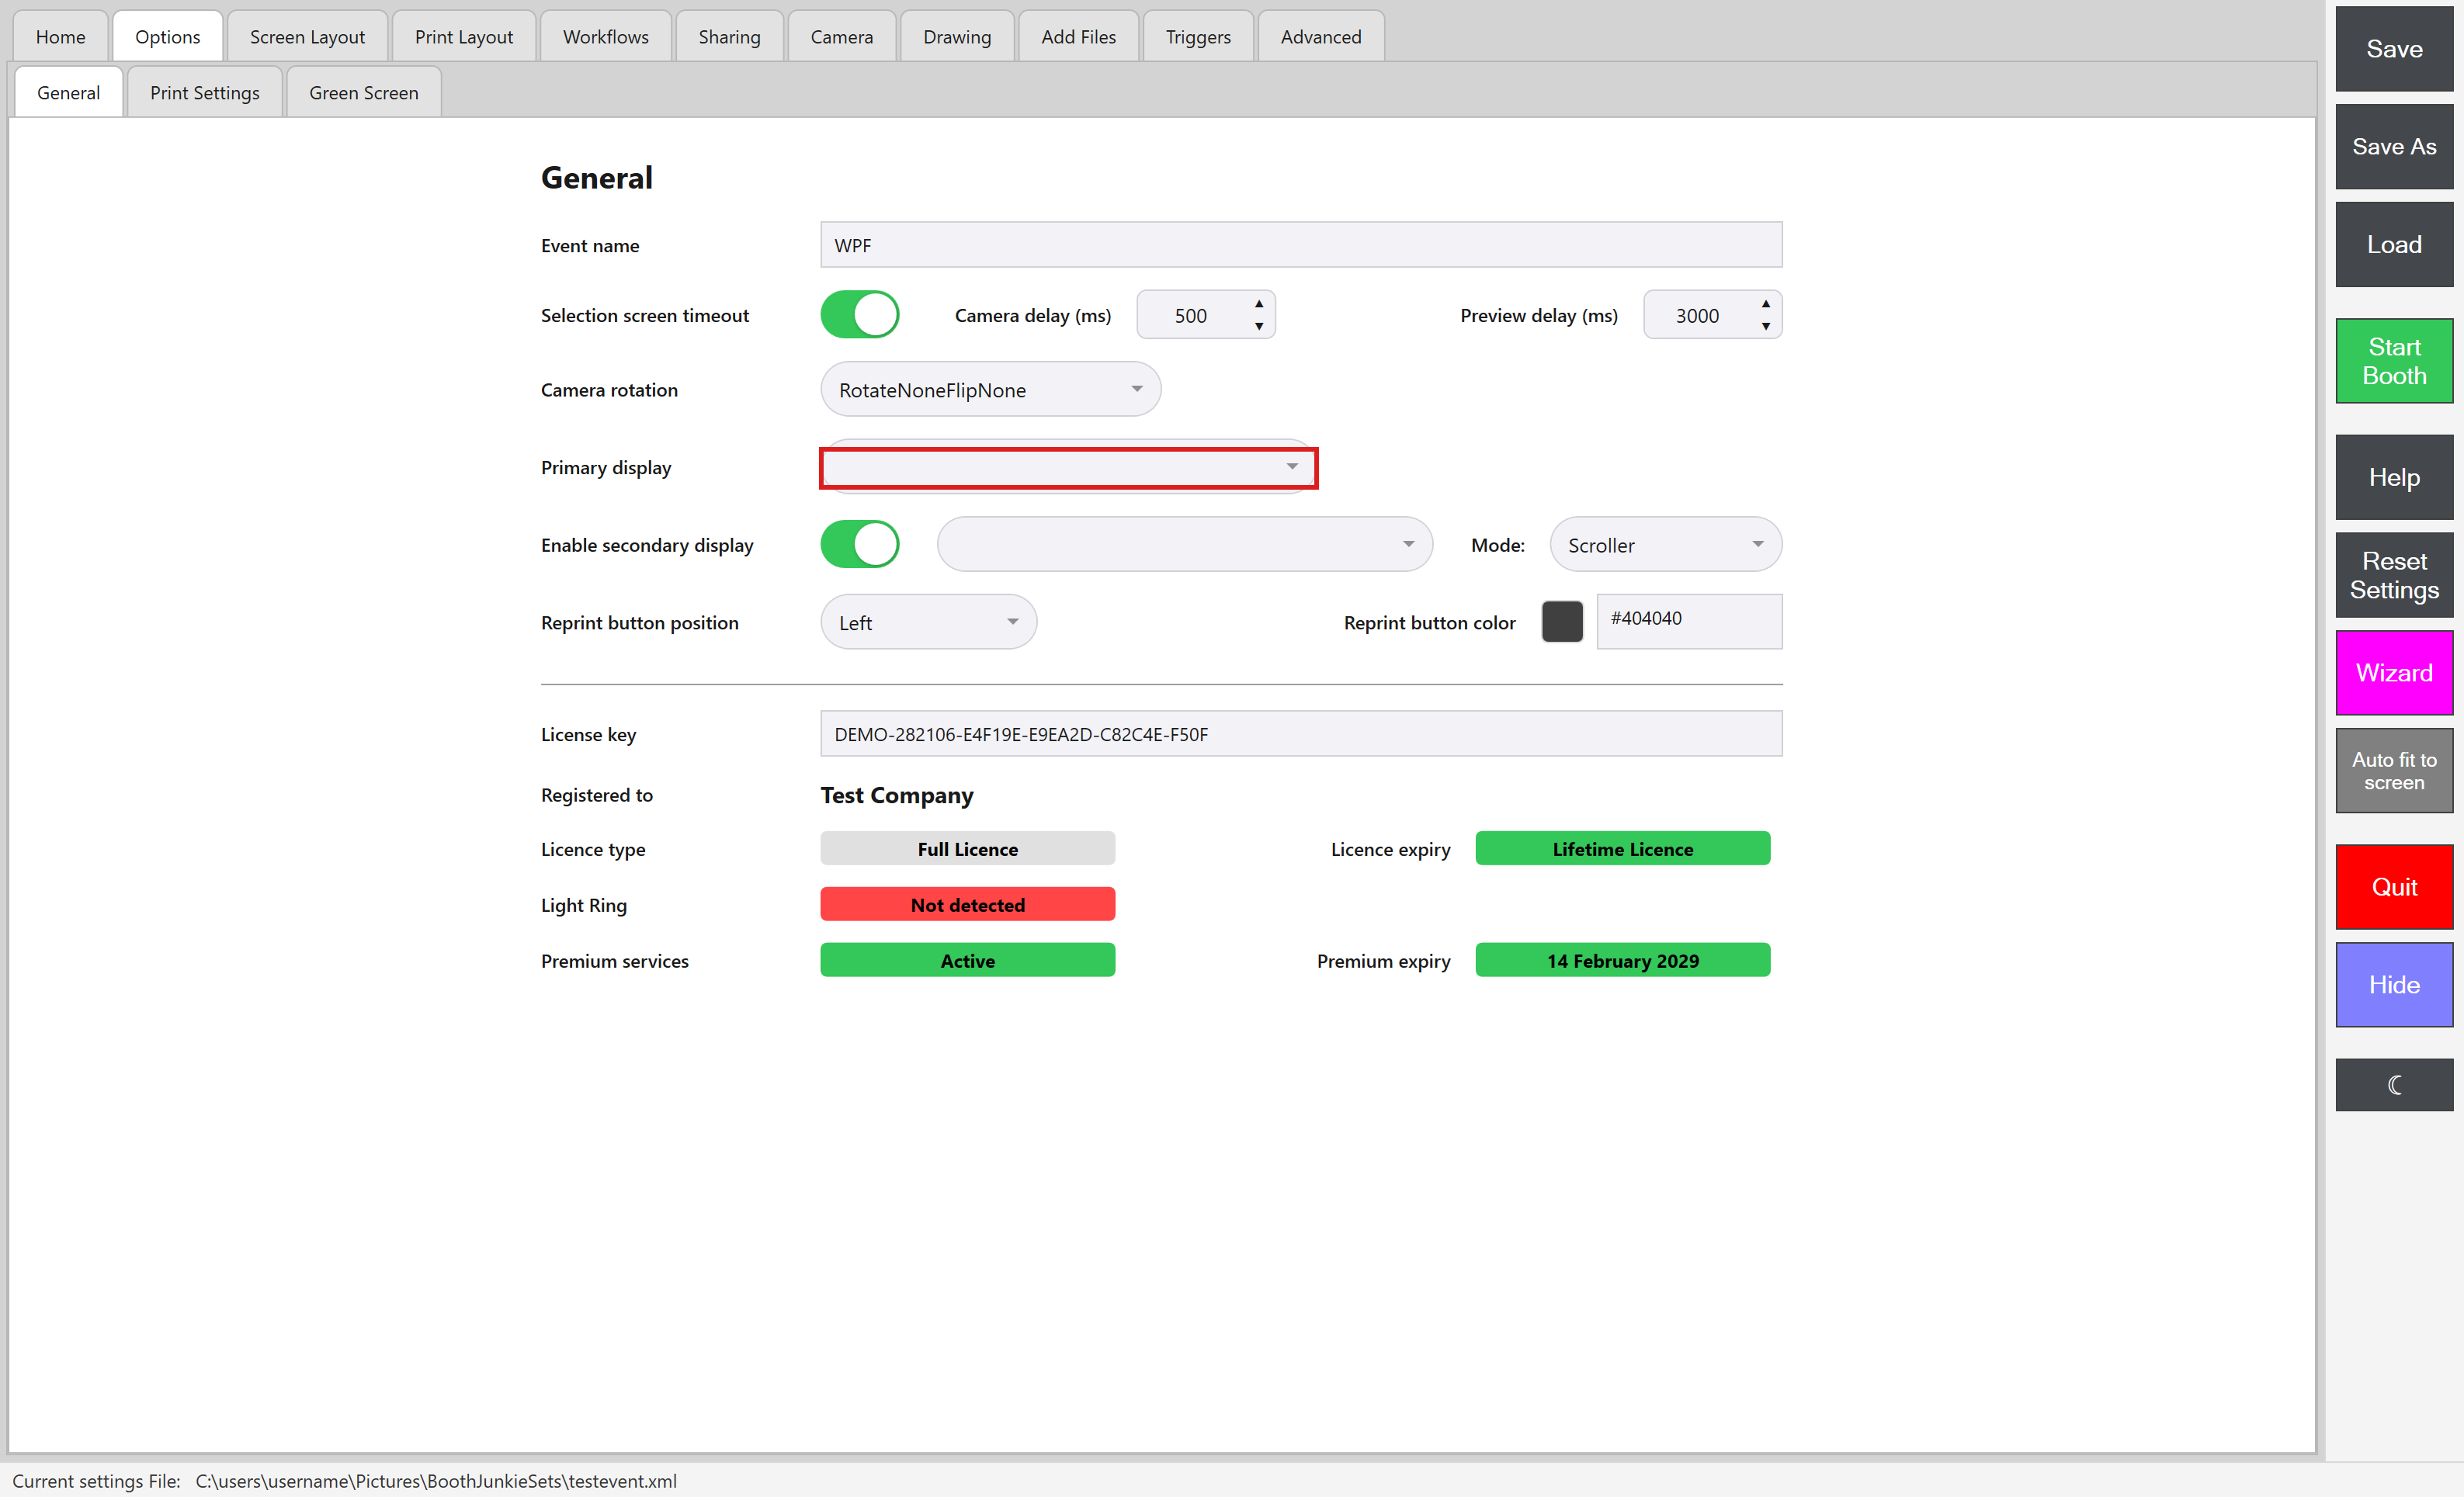
Task: Click the Active premium services badge
Action: [x=967, y=960]
